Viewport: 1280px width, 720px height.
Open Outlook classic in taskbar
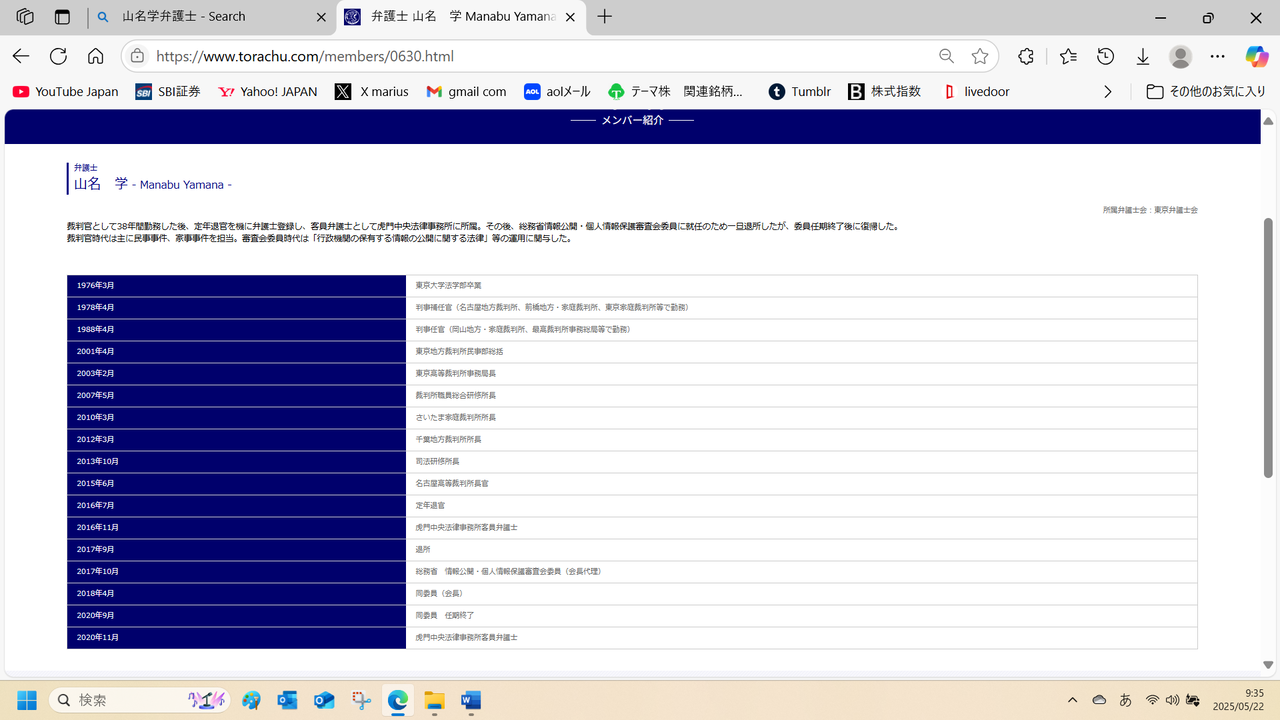point(288,700)
